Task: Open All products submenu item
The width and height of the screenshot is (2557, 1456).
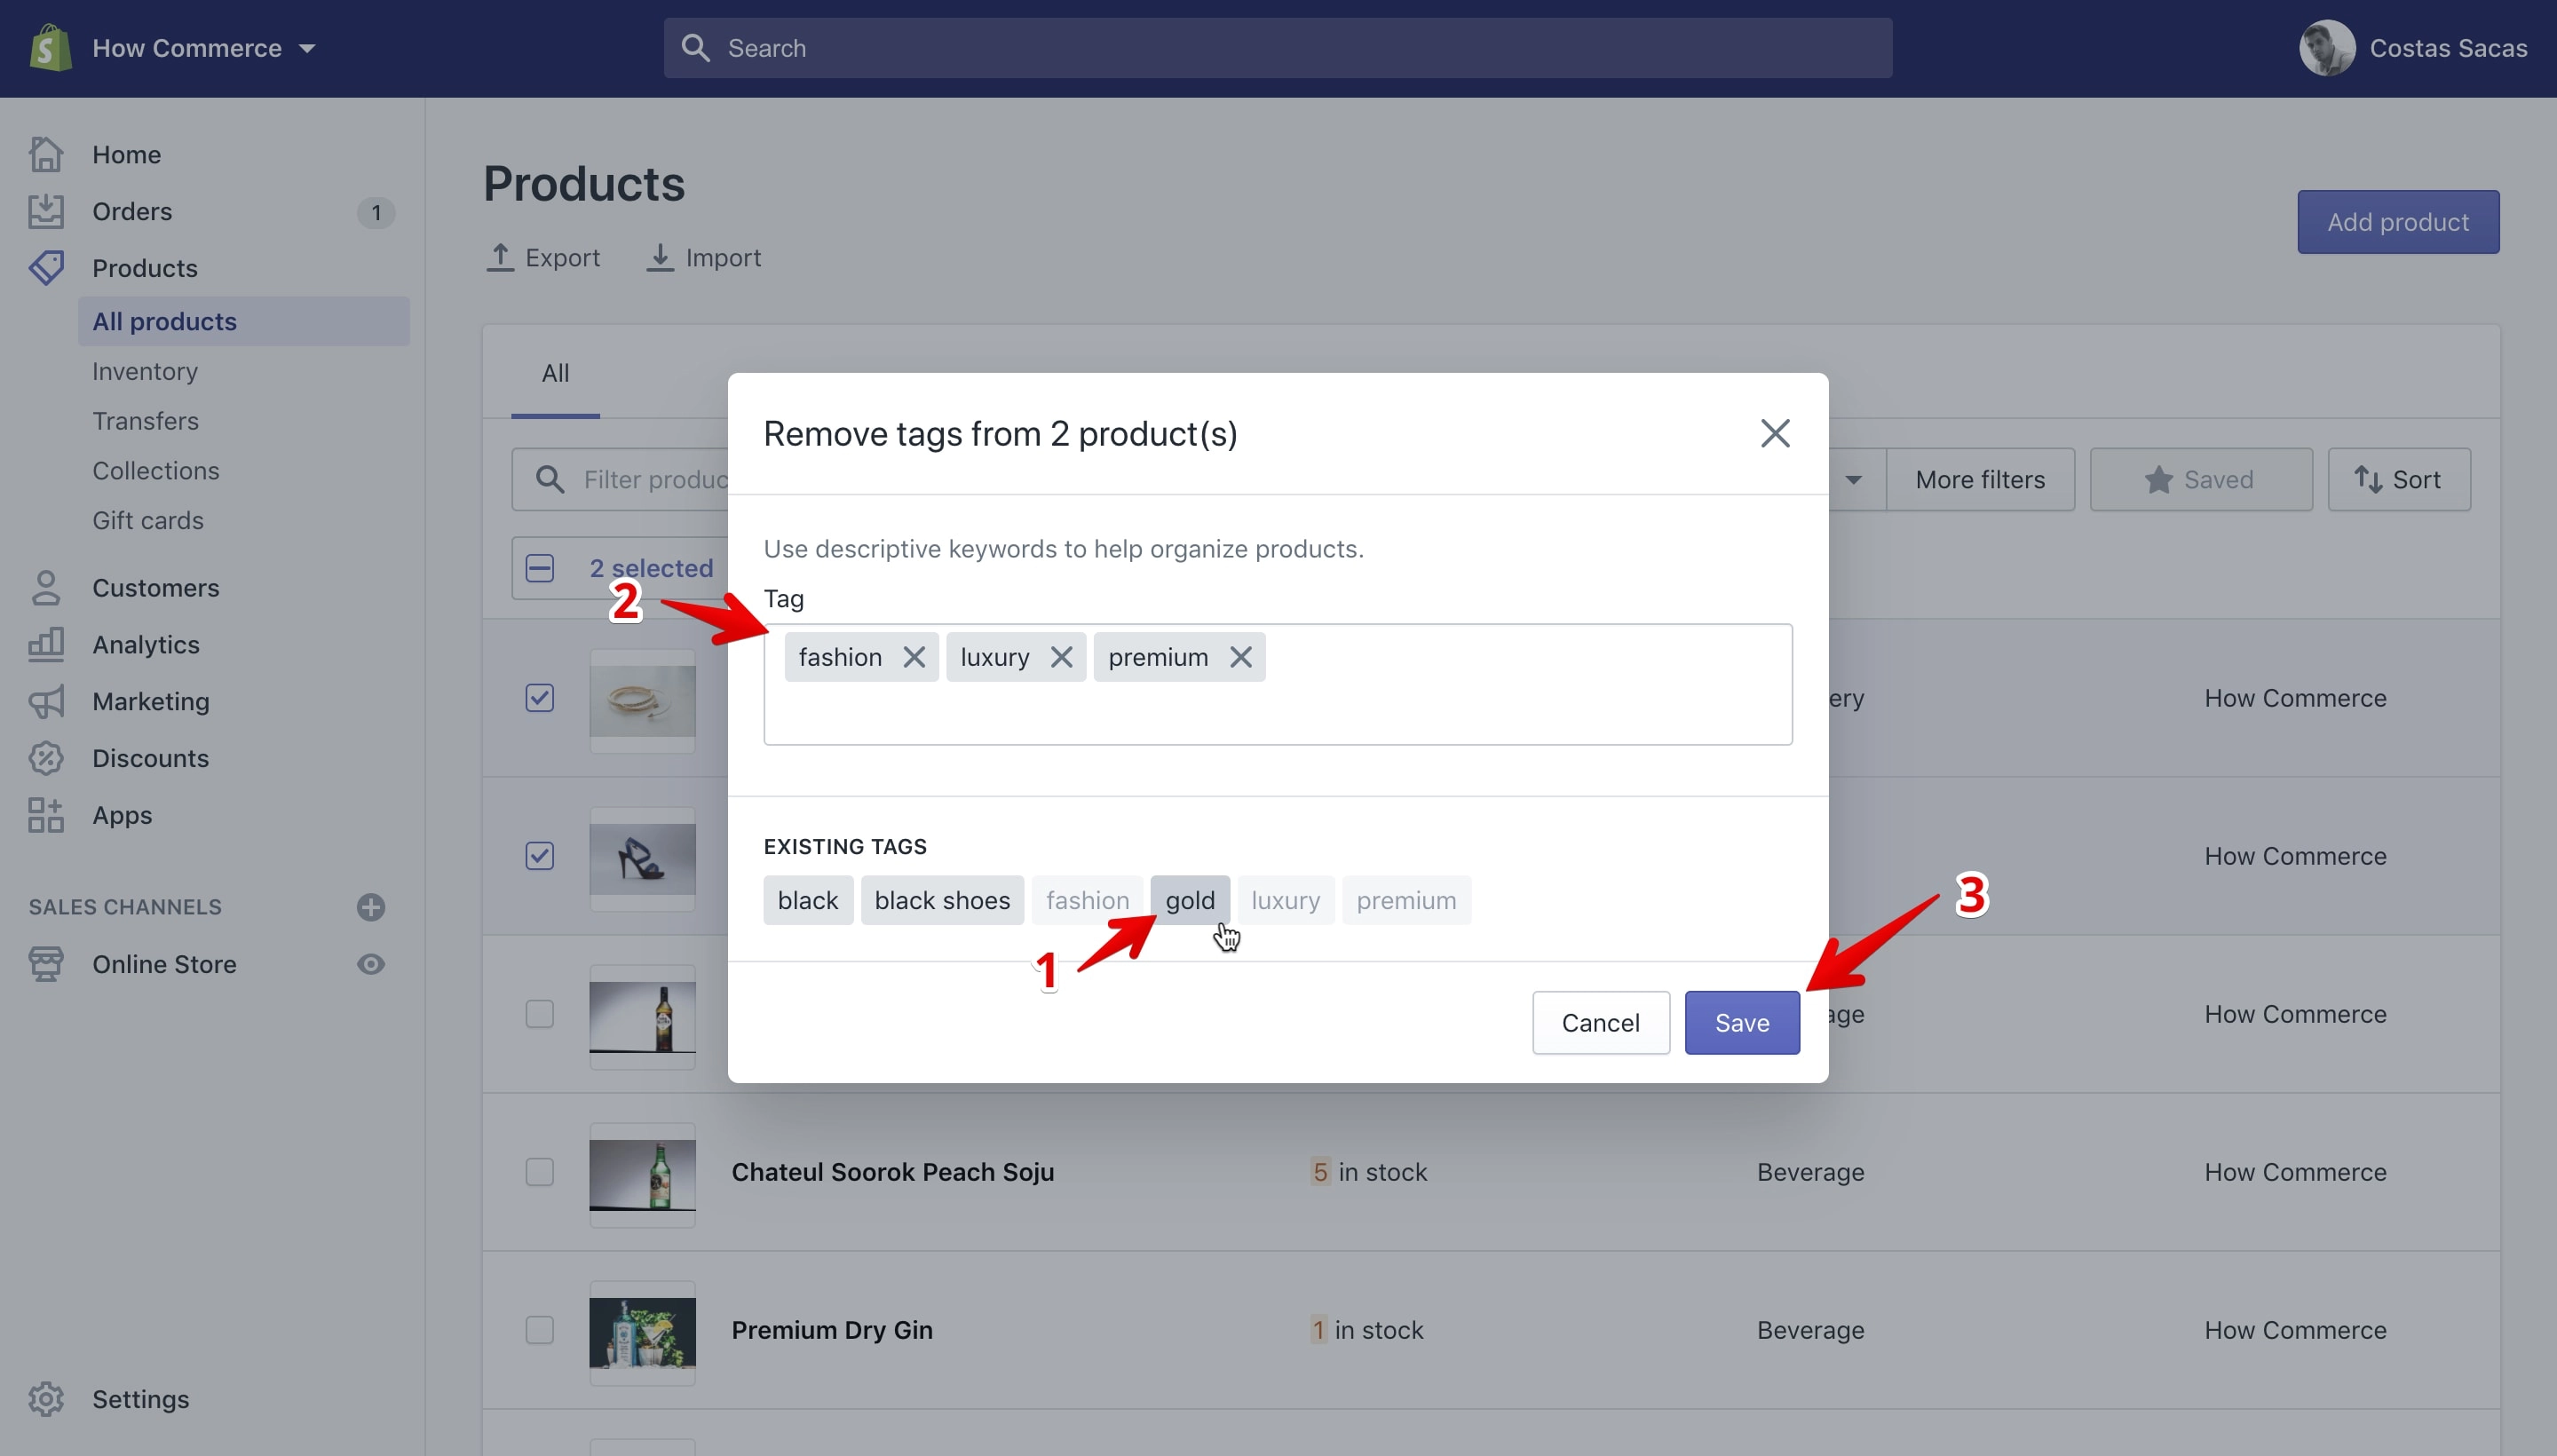Action: (x=243, y=321)
